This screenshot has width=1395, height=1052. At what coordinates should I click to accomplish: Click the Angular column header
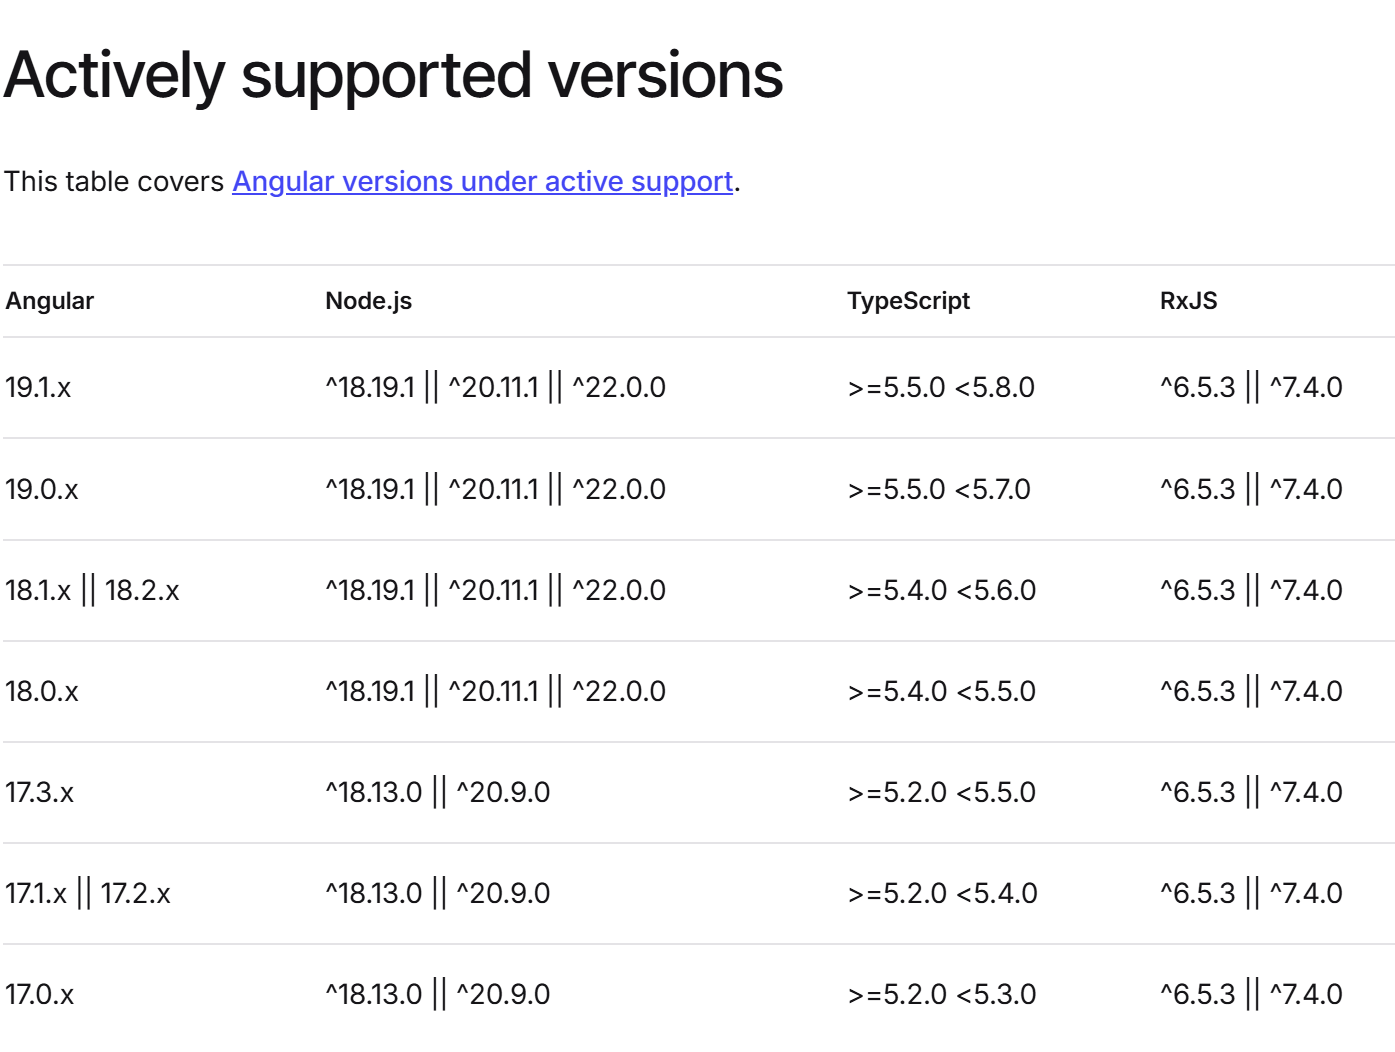coord(50,301)
